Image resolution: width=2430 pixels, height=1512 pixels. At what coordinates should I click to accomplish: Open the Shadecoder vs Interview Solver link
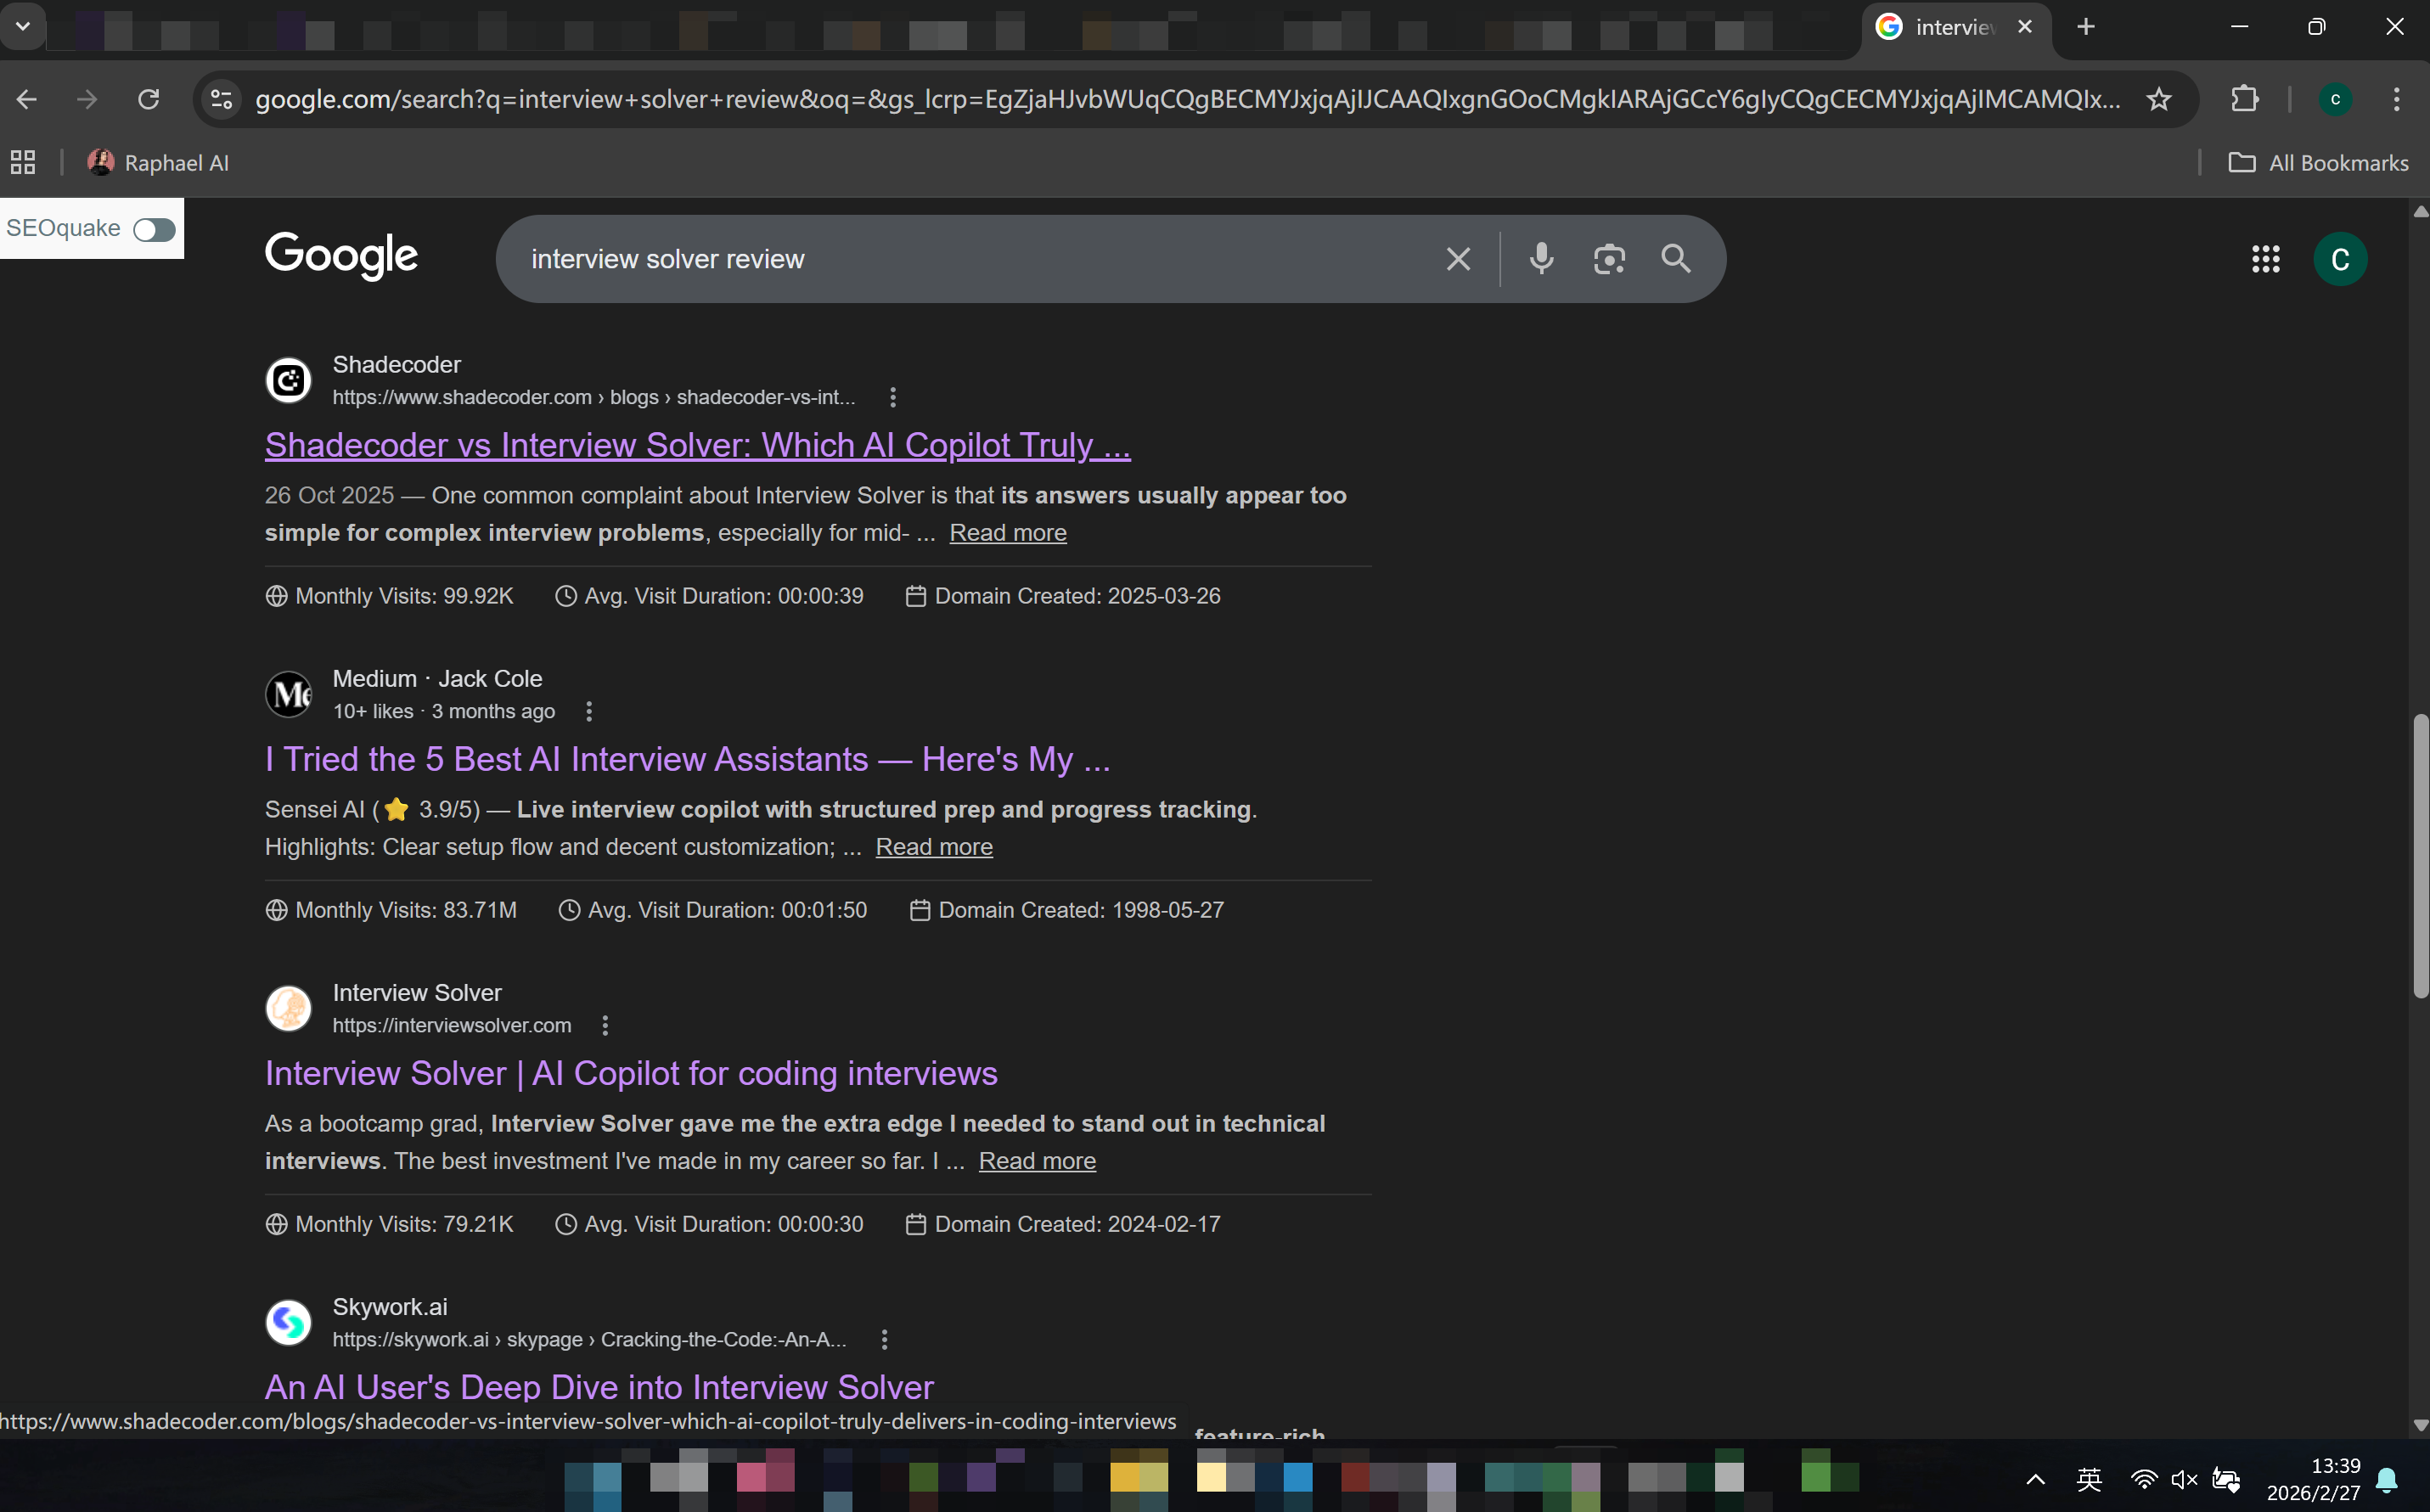[x=697, y=445]
